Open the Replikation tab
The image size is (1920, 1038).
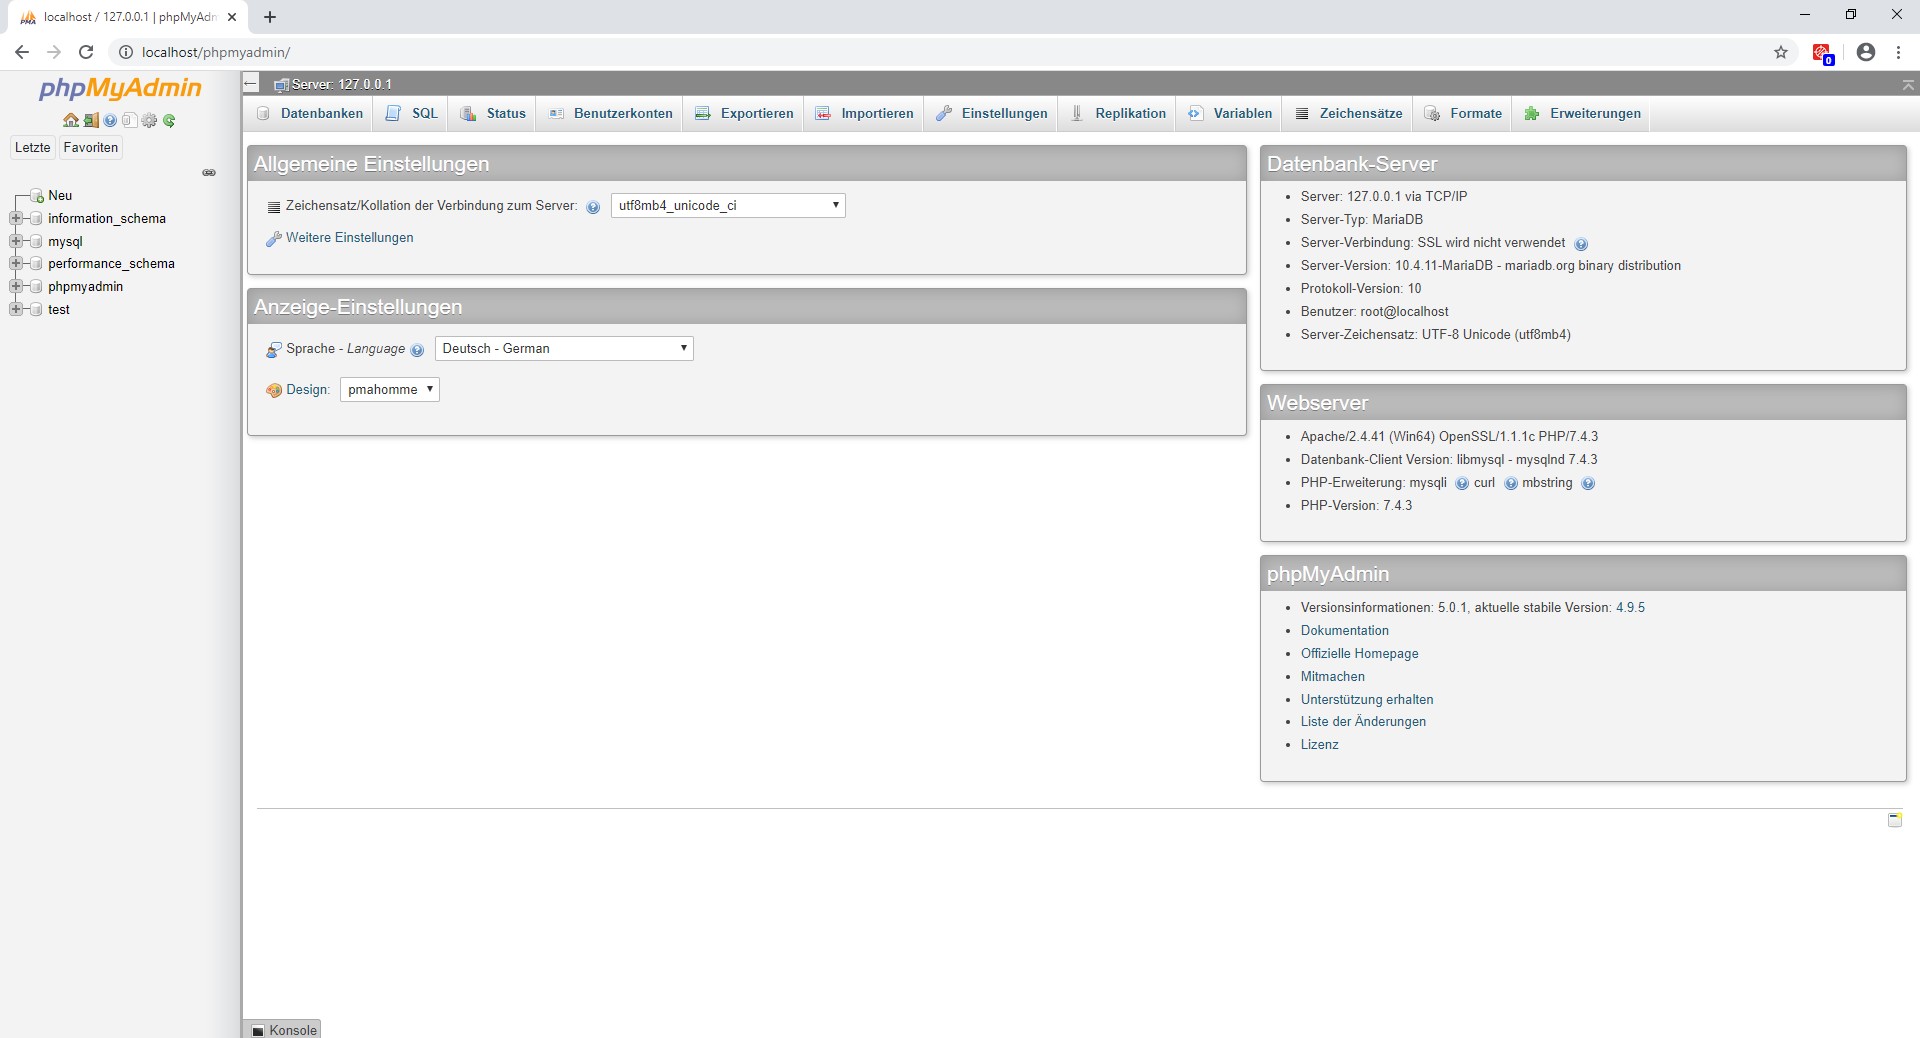point(1118,114)
